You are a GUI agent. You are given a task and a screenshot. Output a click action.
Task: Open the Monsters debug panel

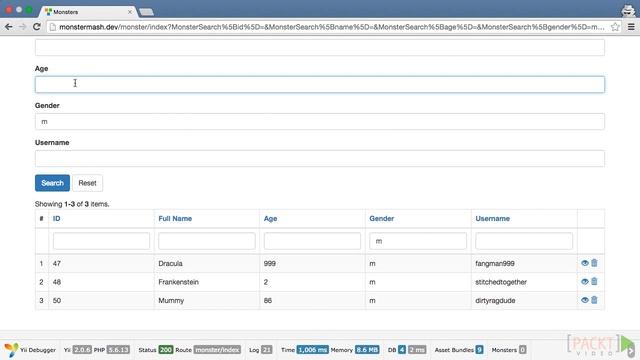tap(509, 350)
